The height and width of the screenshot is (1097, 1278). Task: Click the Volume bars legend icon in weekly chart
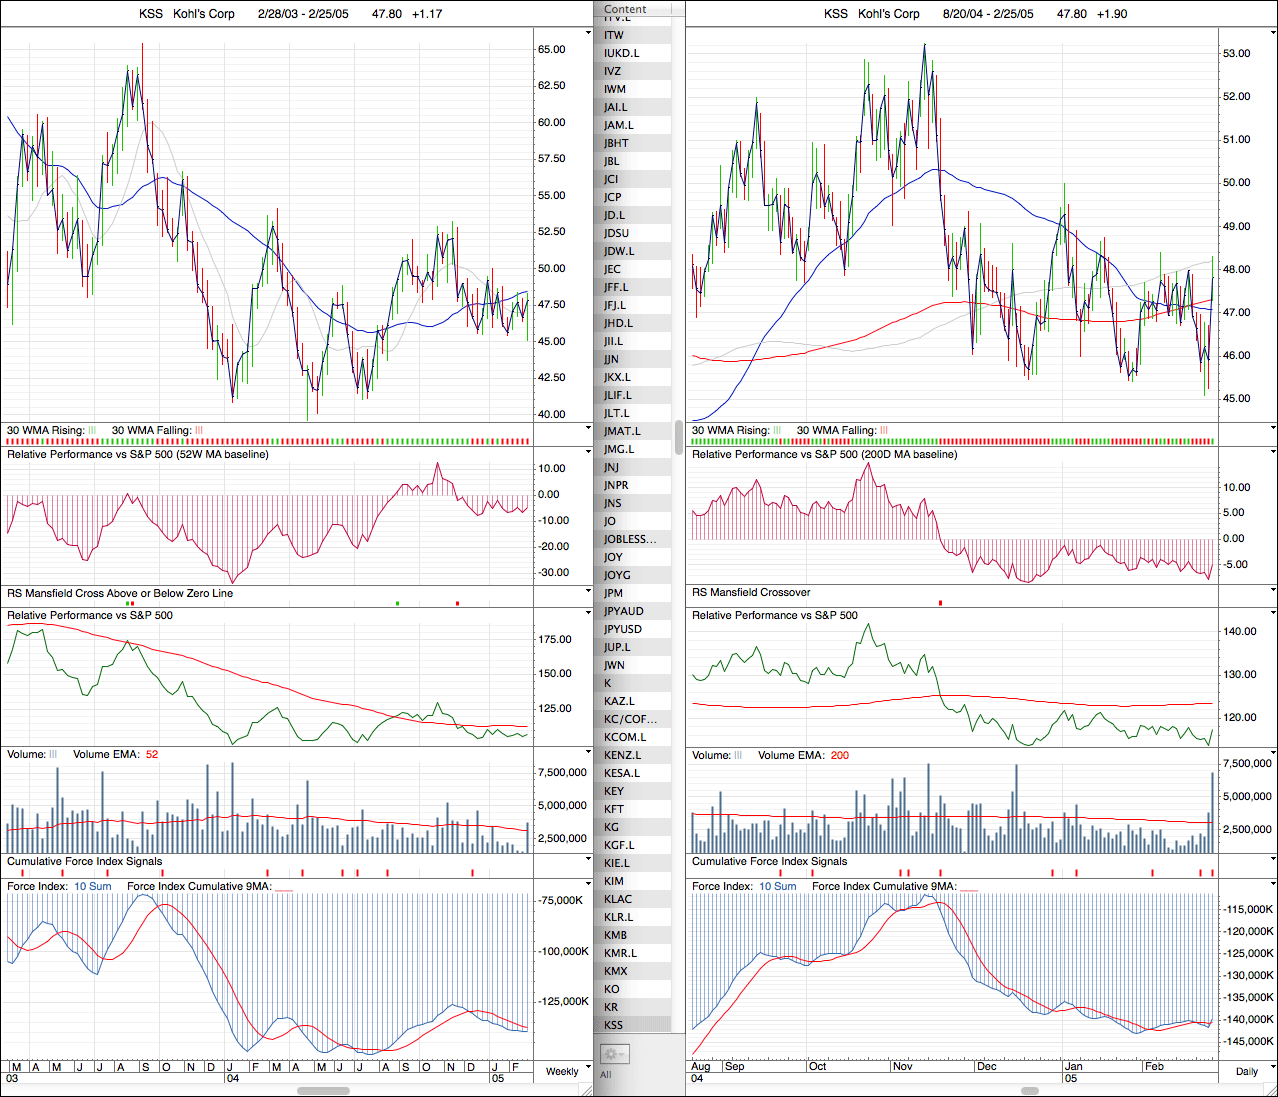tap(53, 755)
